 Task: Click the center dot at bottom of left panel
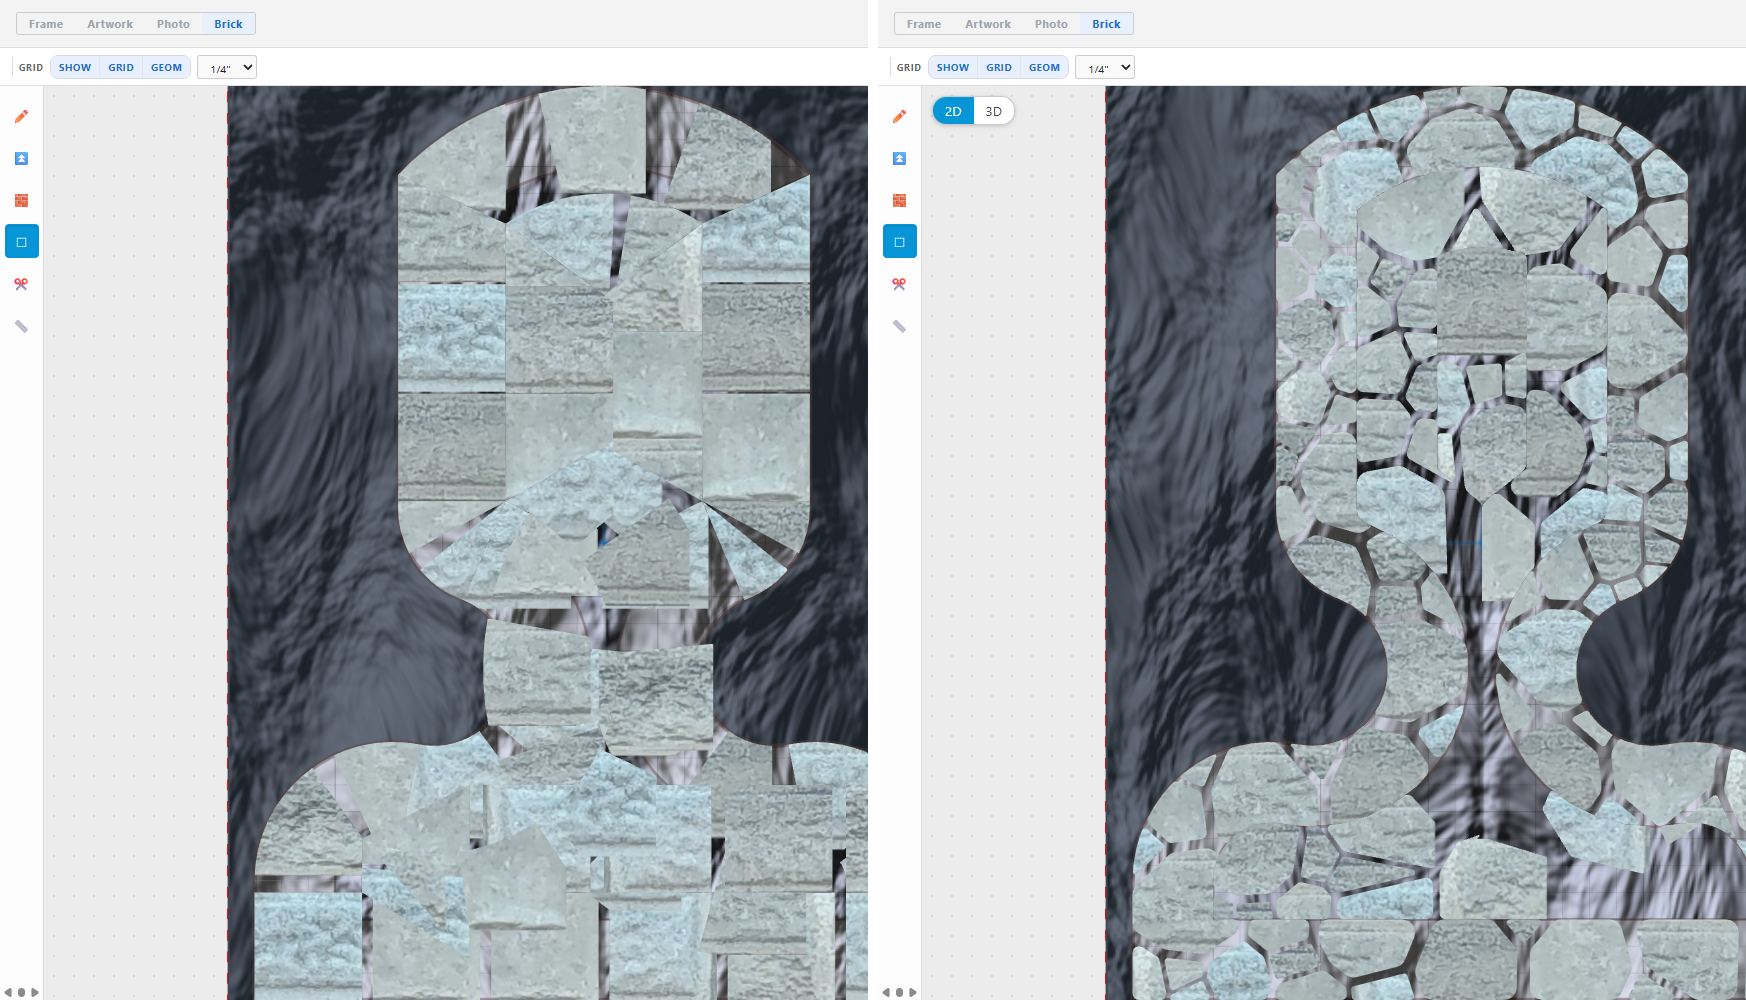[21, 993]
